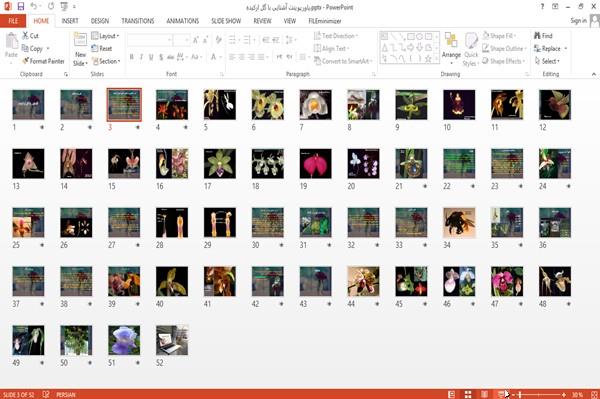Viewport: 600px width, 399px height.
Task: Toggle Bullets list button
Action: click(232, 40)
